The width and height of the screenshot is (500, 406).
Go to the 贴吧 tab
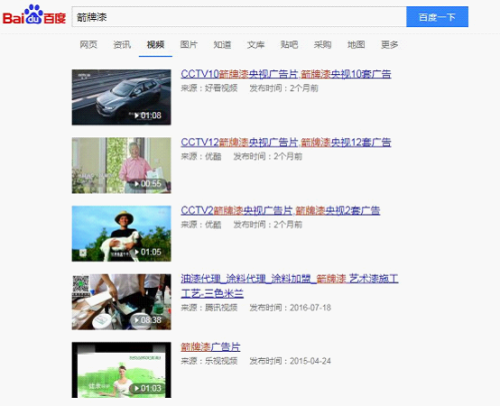289,45
